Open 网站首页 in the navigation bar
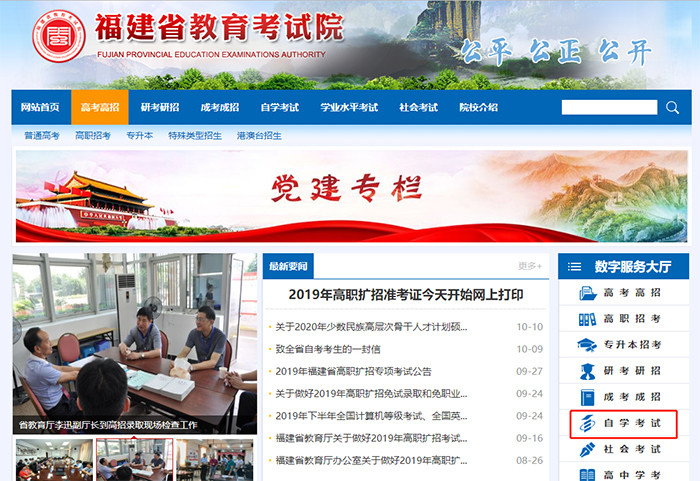 [x=41, y=108]
